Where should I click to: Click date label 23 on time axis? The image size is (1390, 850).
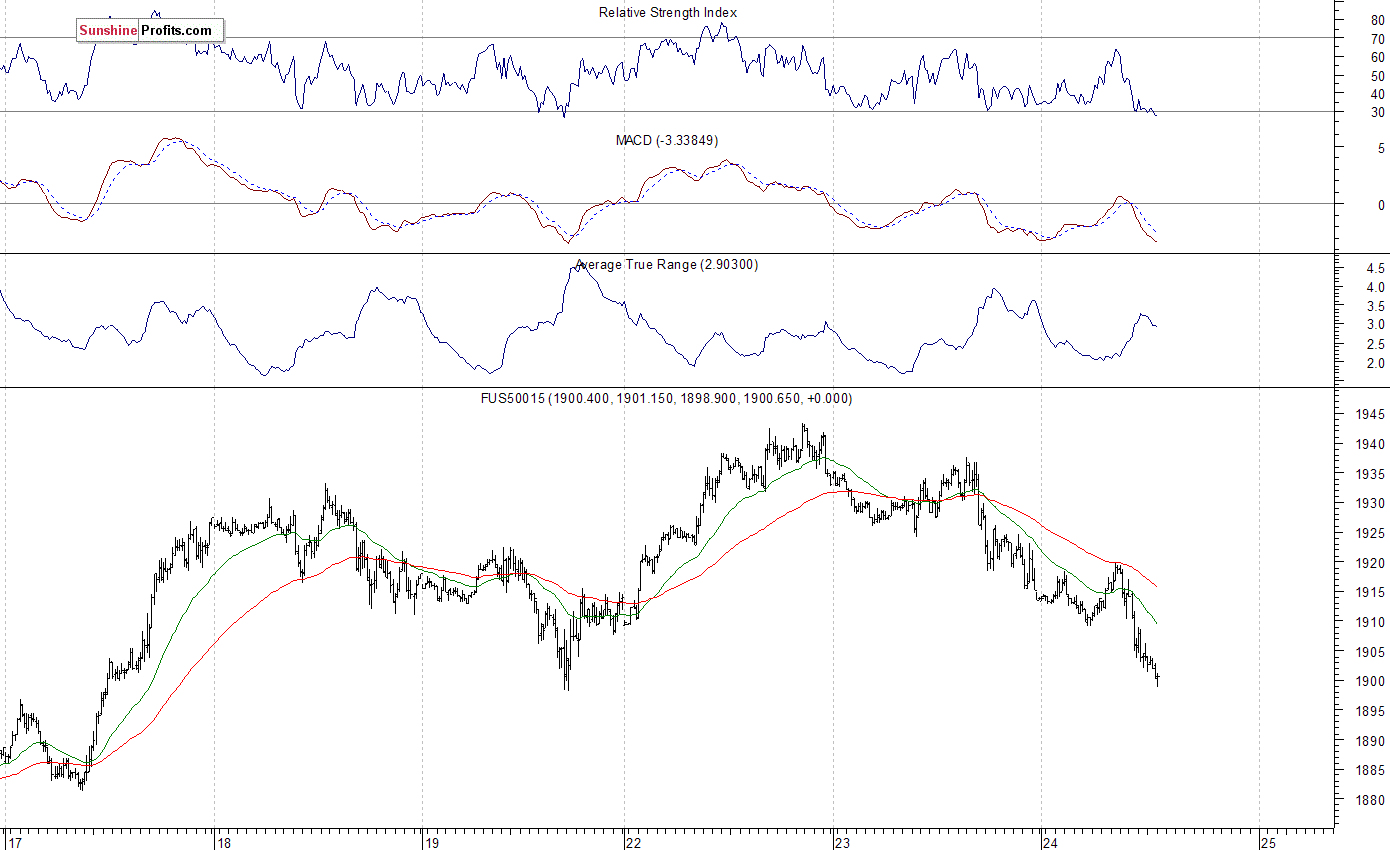843,842
